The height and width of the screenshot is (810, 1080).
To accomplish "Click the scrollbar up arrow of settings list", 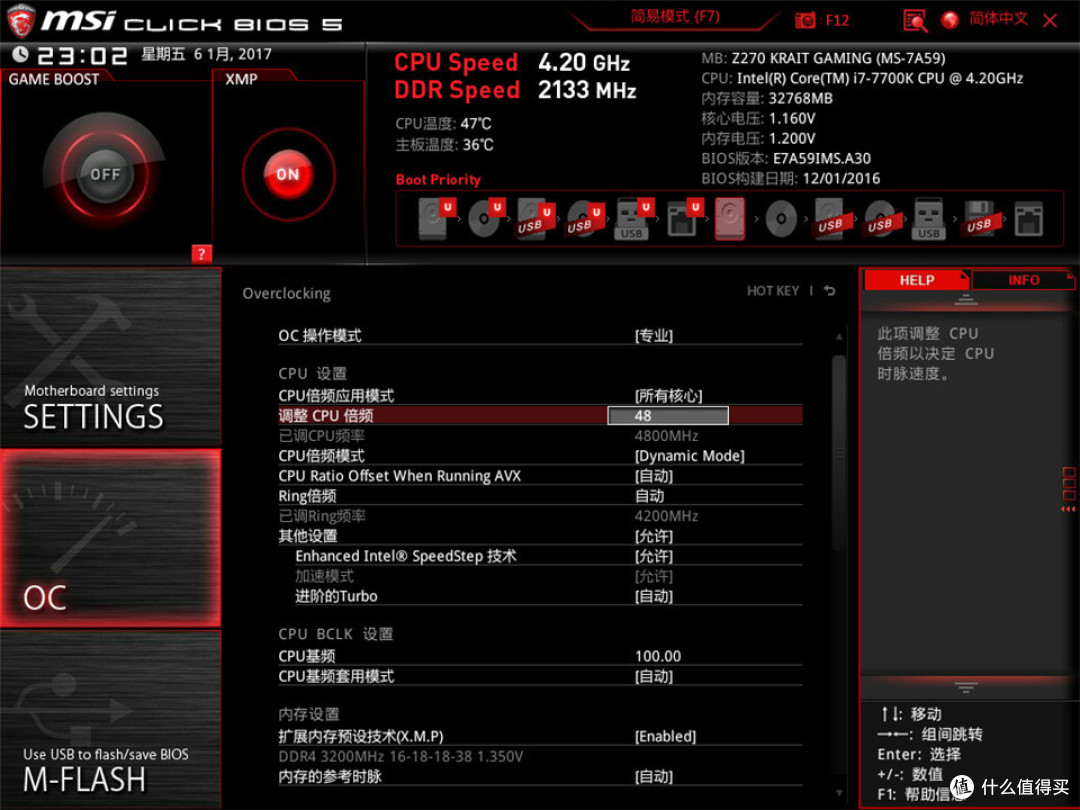I will coord(839,336).
